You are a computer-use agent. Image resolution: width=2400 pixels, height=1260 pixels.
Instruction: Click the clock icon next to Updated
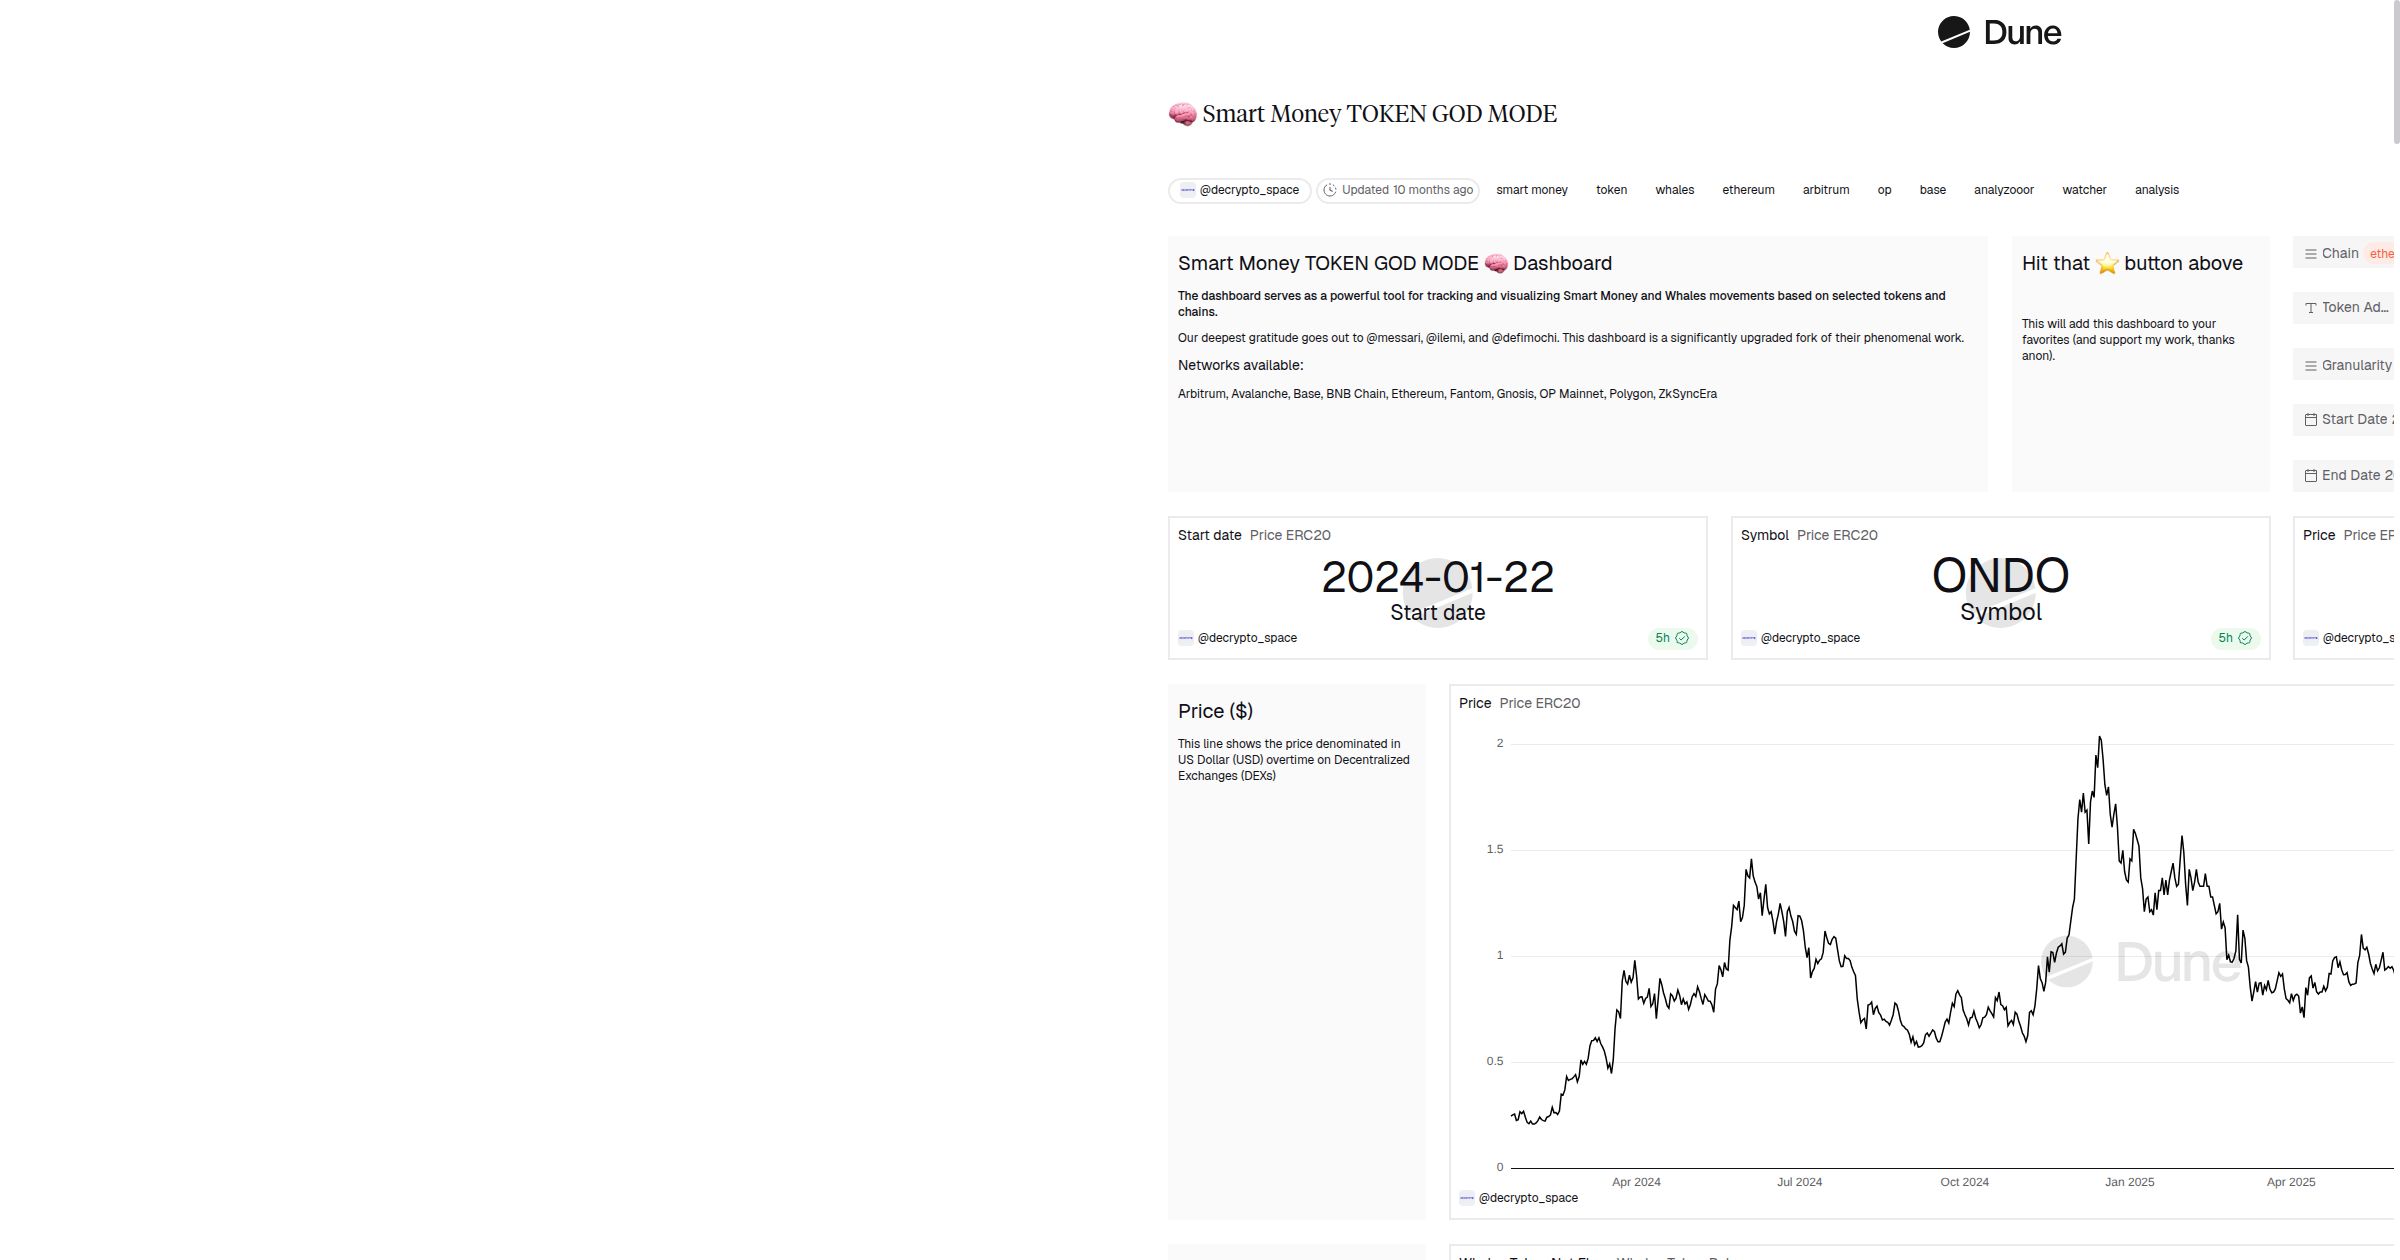tap(1331, 189)
